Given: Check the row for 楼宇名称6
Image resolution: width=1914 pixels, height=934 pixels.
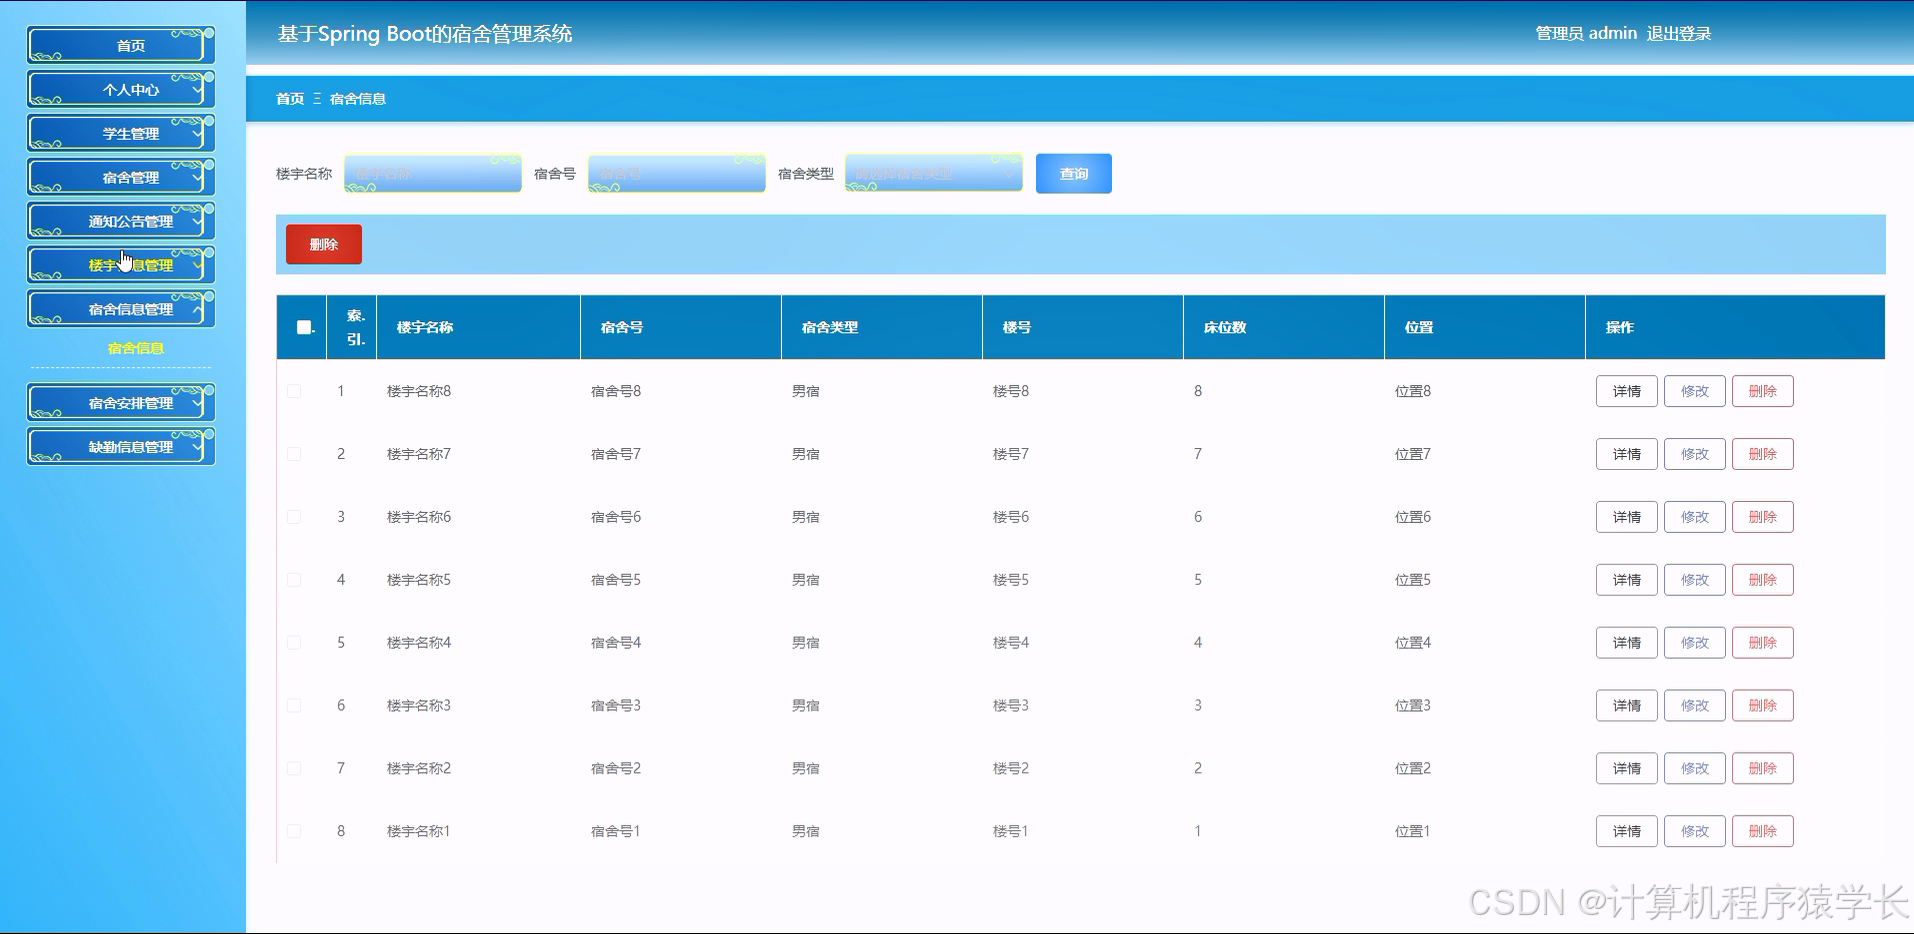Looking at the screenshot, I should (294, 517).
